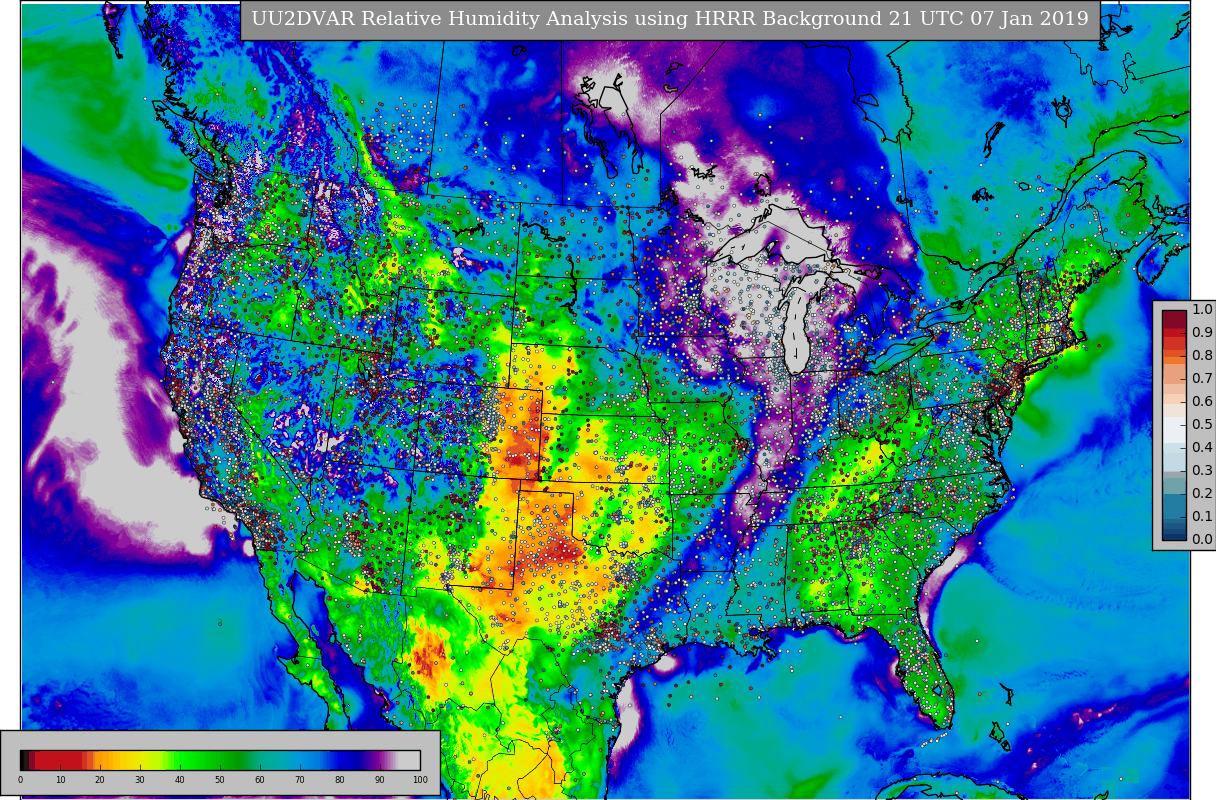Click the "1.0" label on the vertical colorbar

tap(1202, 310)
